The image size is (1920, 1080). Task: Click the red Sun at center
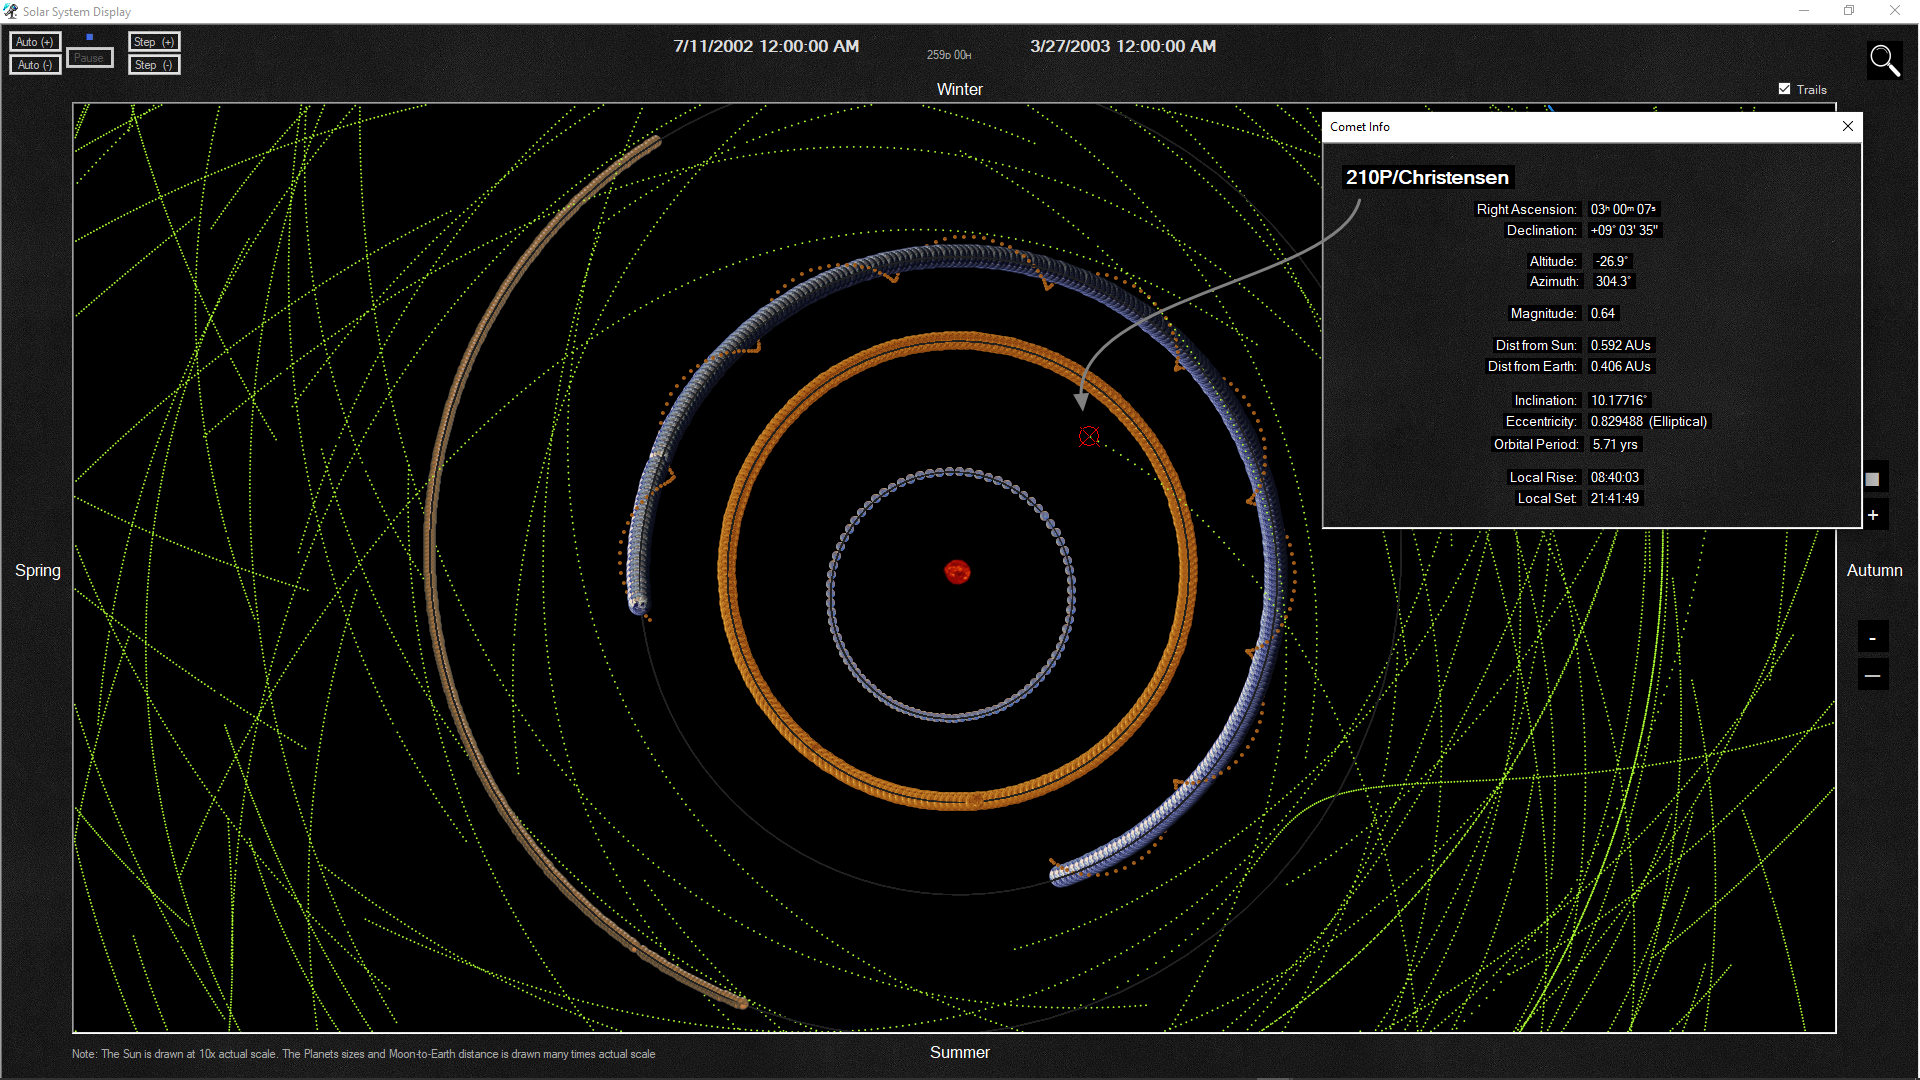tap(957, 571)
